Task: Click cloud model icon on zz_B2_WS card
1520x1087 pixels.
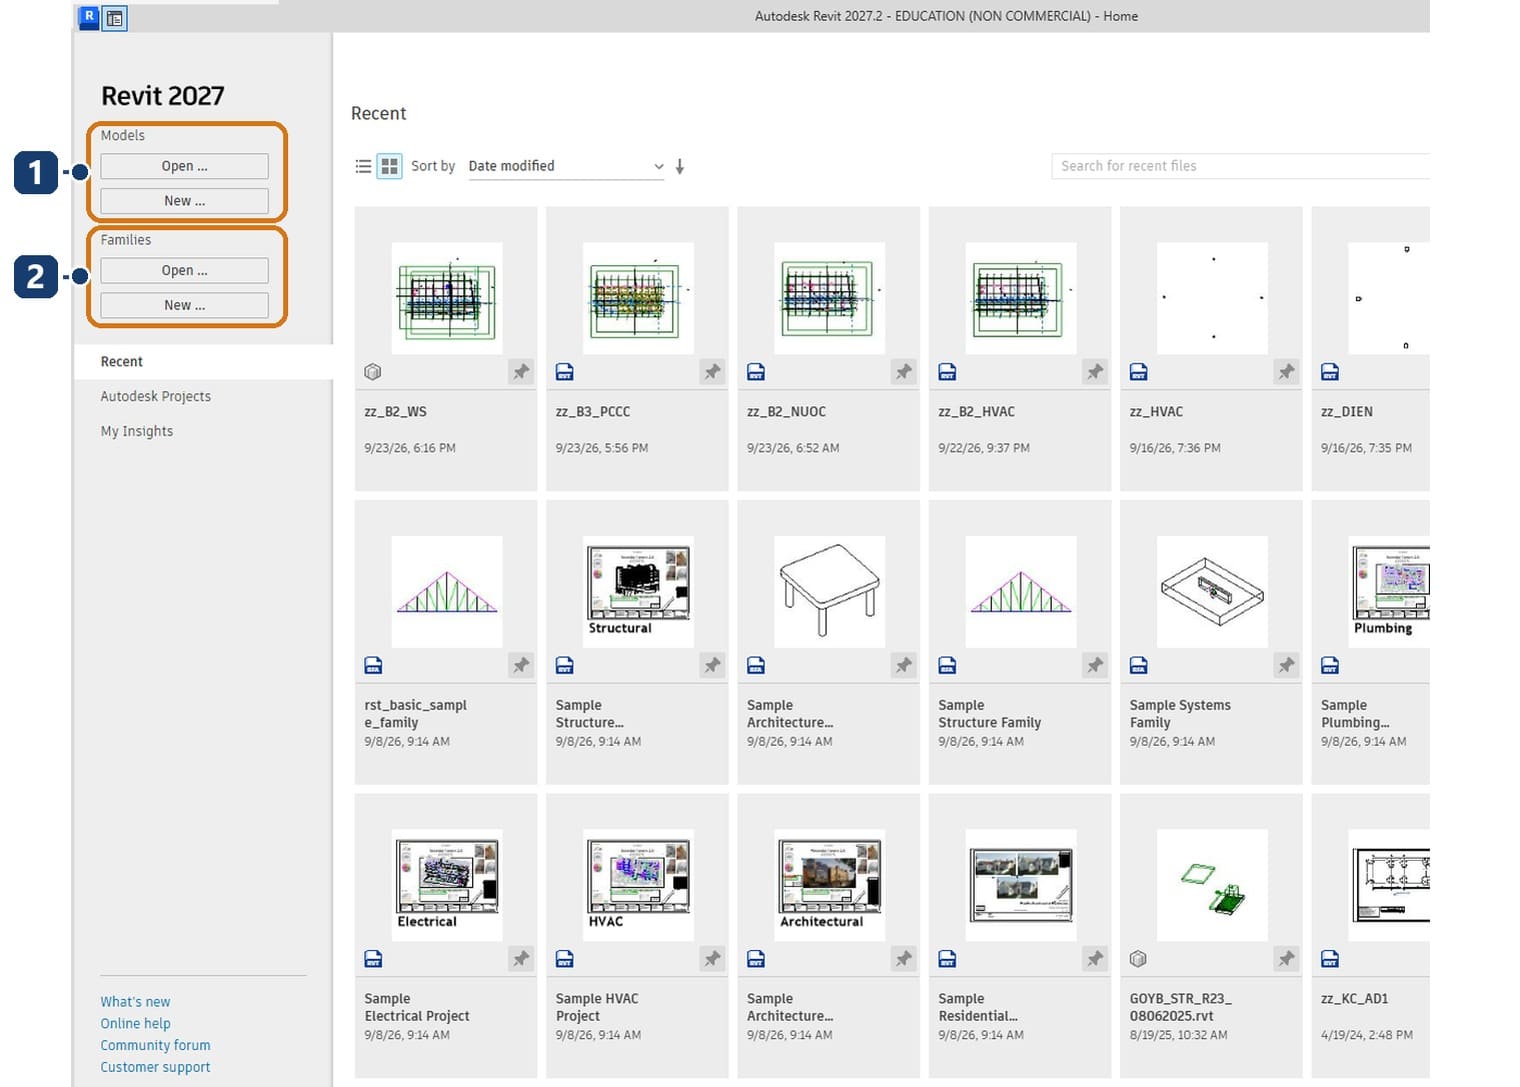Action: [373, 372]
